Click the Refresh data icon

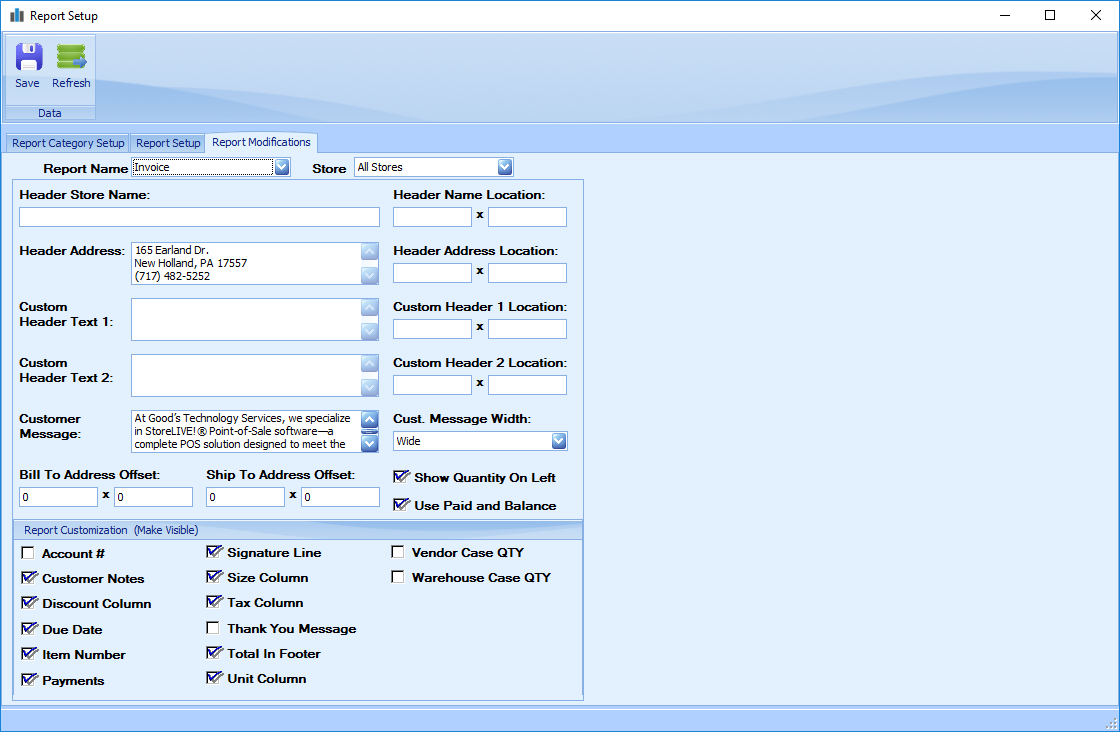click(x=71, y=58)
